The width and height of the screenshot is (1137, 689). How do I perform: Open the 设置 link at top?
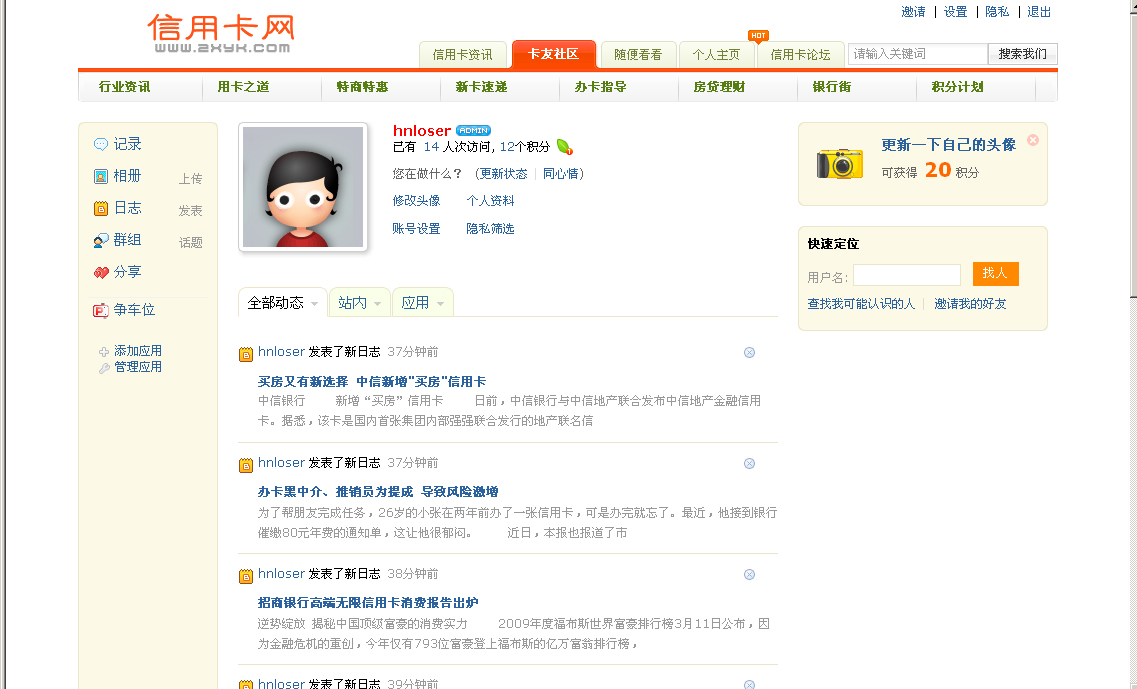956,12
